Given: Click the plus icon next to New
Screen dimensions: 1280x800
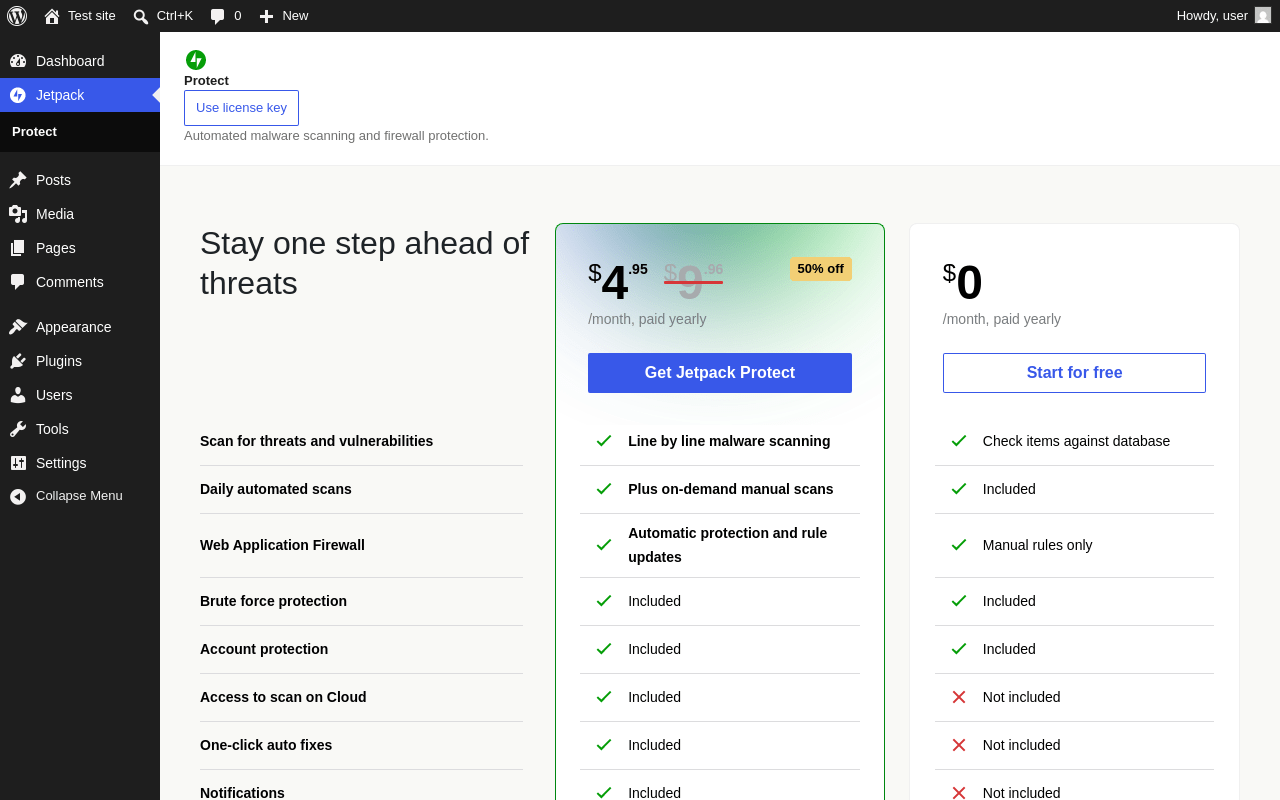Looking at the screenshot, I should [x=266, y=16].
